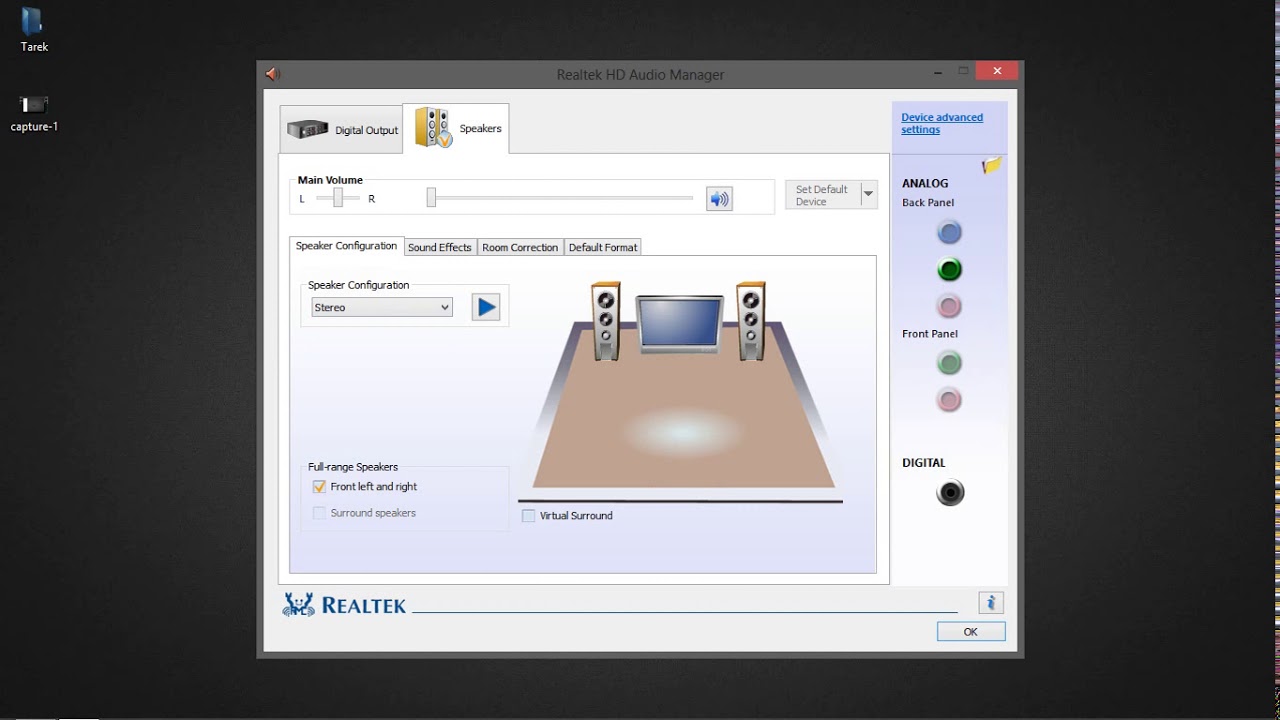Click the TV monitor in room diagram

point(680,323)
